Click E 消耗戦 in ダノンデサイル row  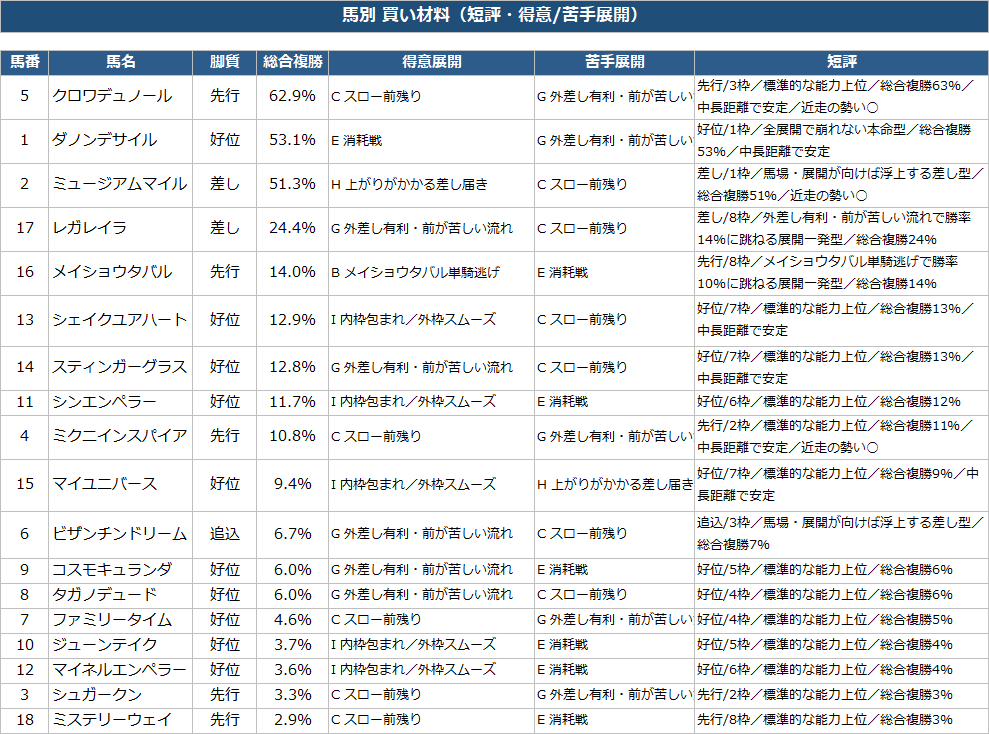[x=356, y=141]
